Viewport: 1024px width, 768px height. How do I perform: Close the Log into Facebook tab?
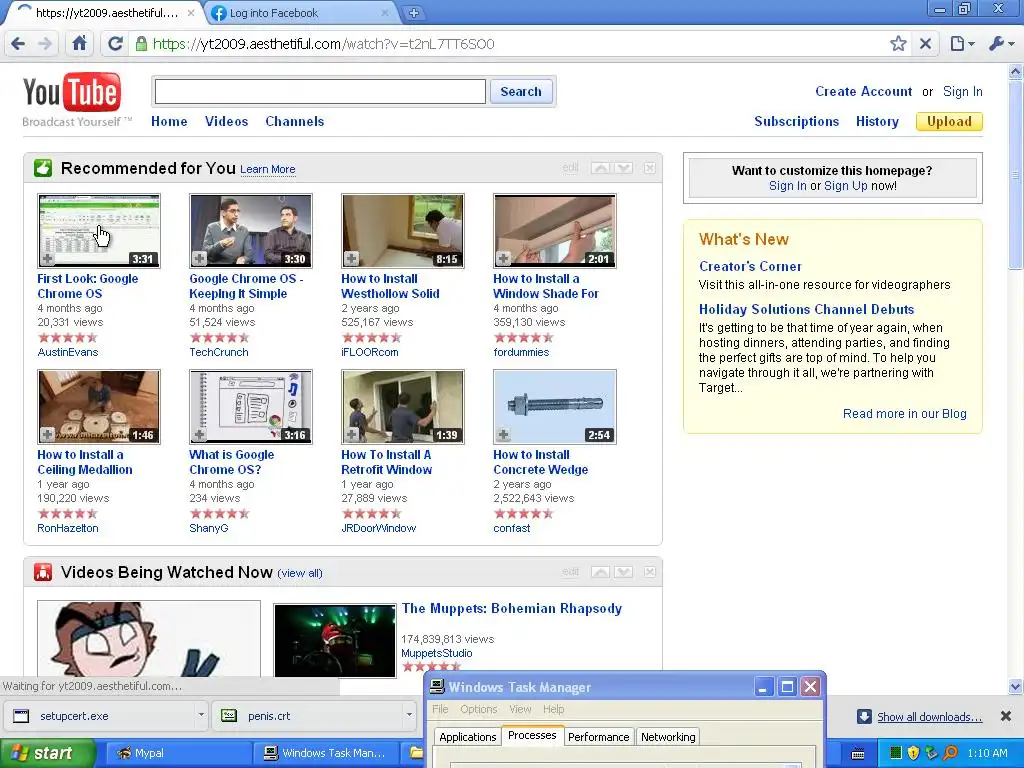point(385,13)
